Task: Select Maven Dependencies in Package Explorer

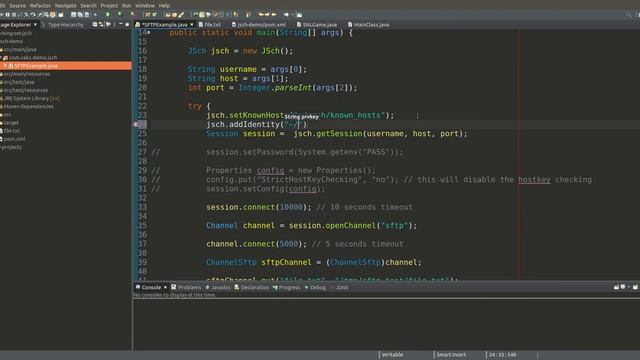Action: (x=29, y=107)
